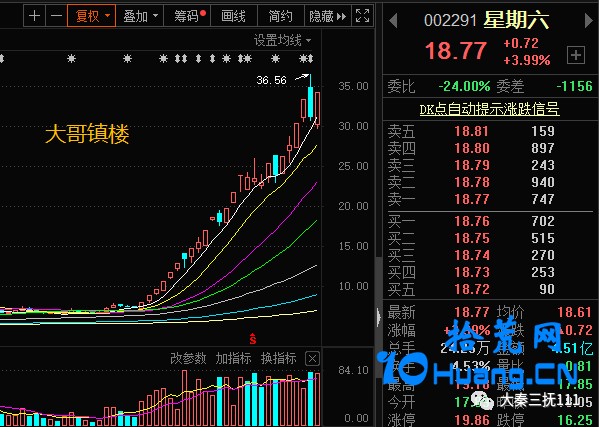Open the 叠加 dropdown
Screen dimensions: 599x427
(140, 16)
